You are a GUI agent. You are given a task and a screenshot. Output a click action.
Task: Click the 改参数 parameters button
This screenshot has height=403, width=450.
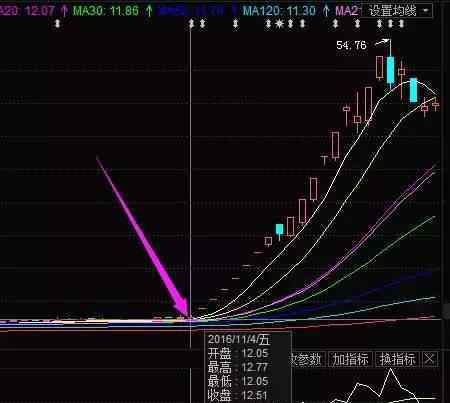click(306, 359)
